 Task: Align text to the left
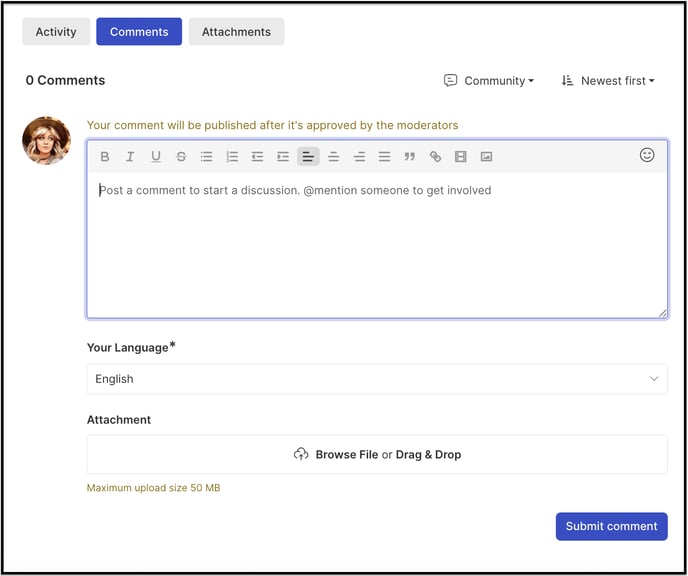pos(308,157)
